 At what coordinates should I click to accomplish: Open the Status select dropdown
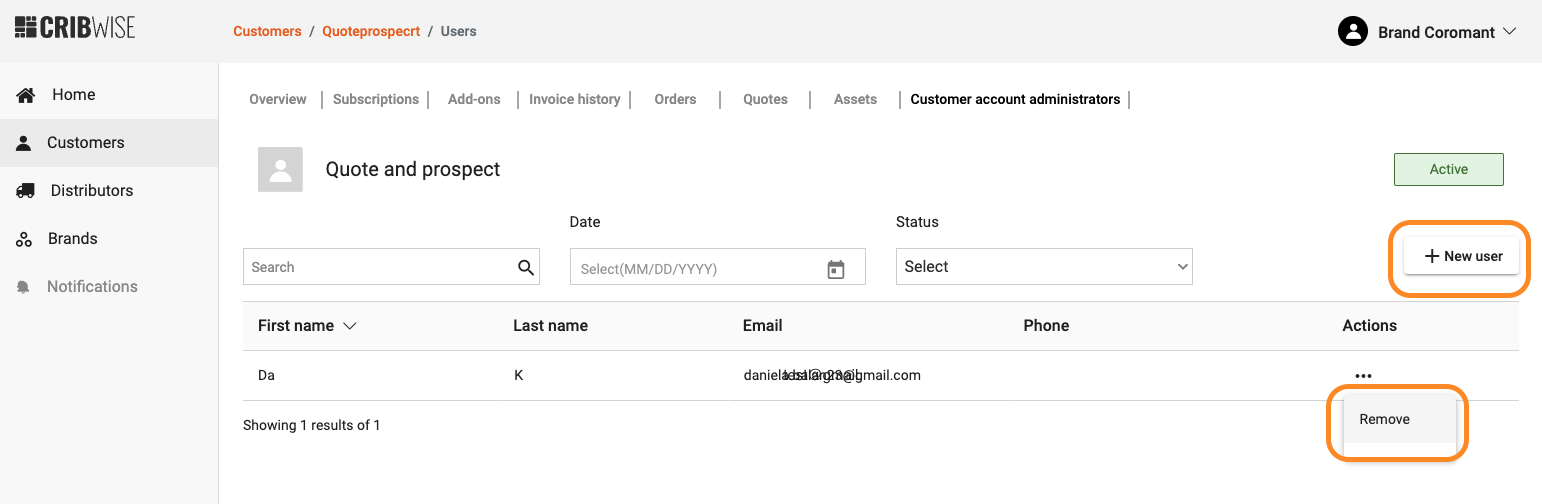coord(1043,267)
